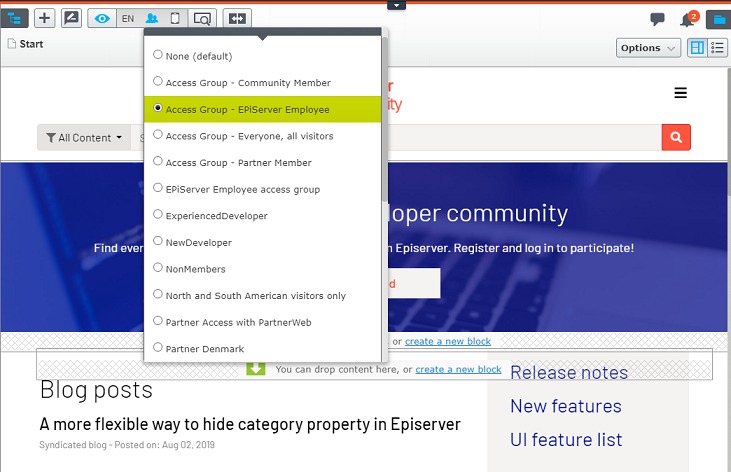Open the comments speech bubble
731x472 pixels.
(x=657, y=19)
